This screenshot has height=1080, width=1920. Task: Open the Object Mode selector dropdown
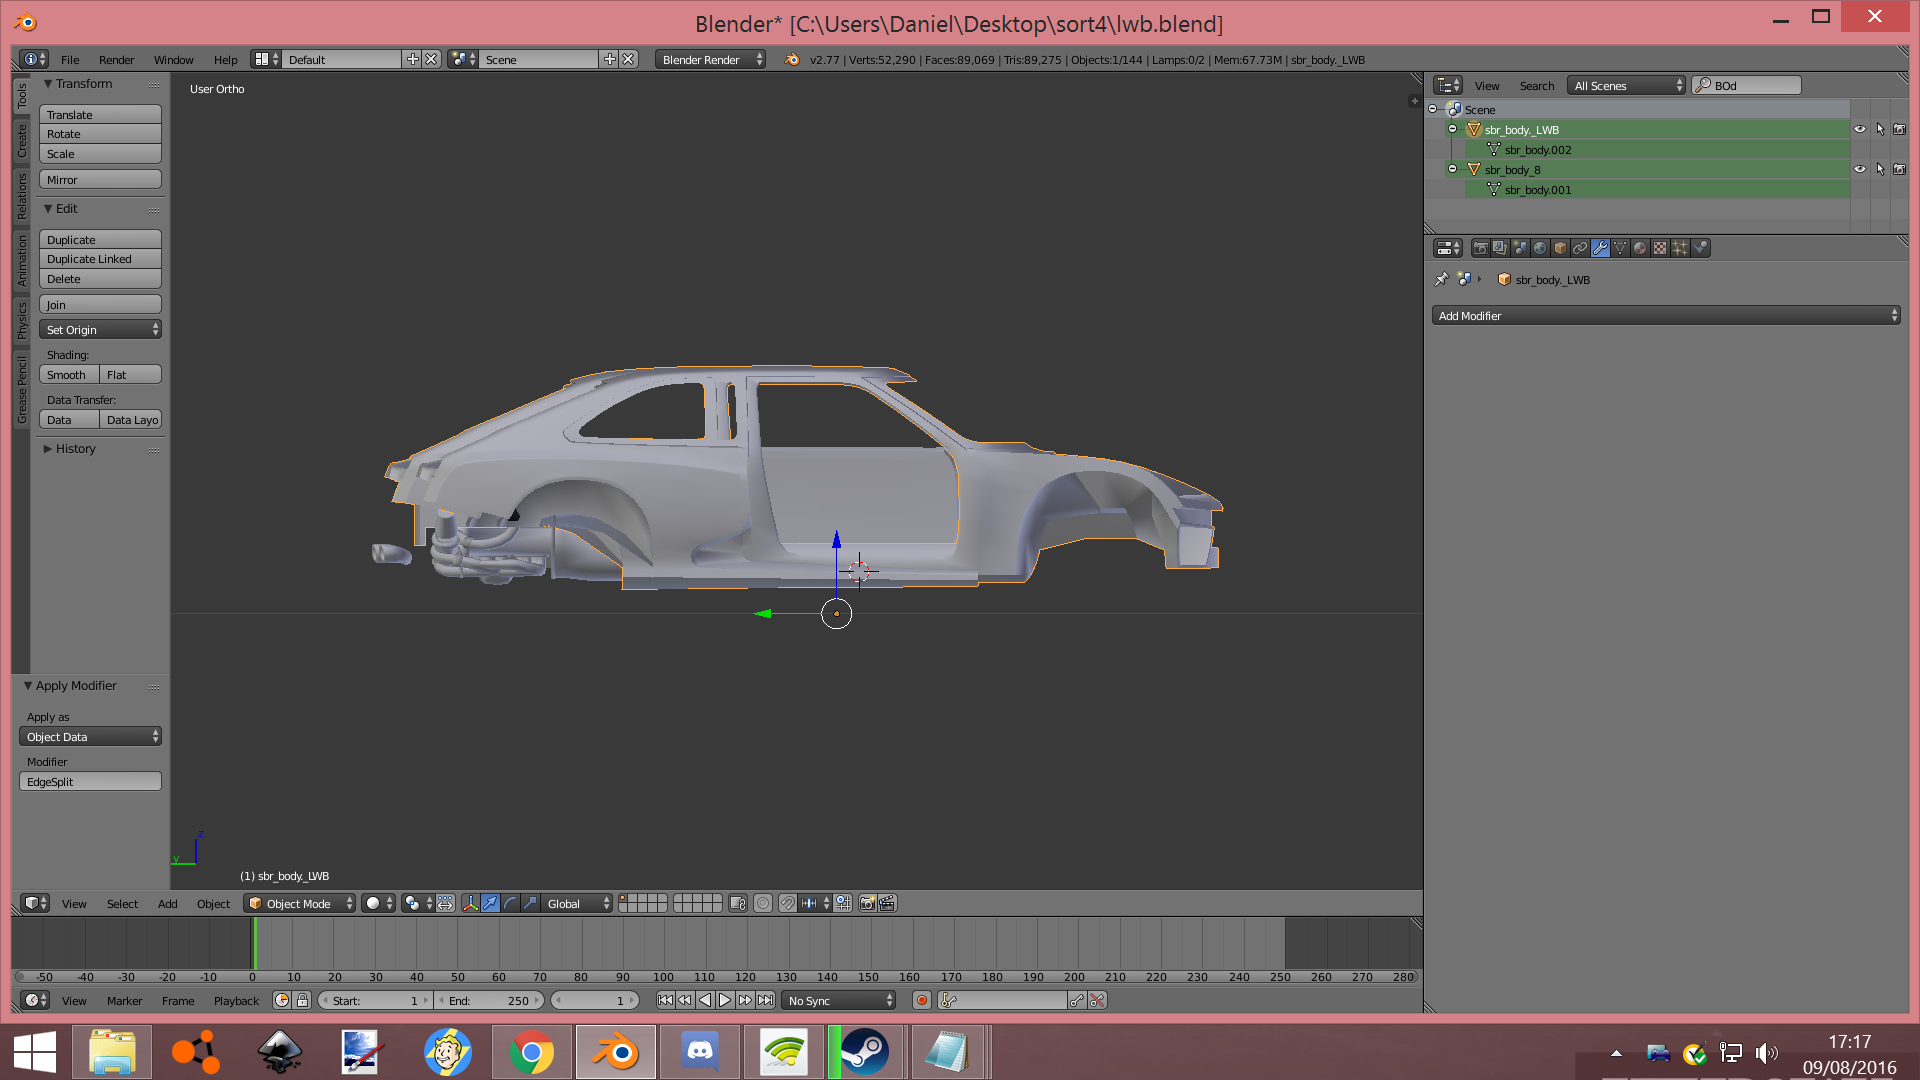[x=300, y=903]
